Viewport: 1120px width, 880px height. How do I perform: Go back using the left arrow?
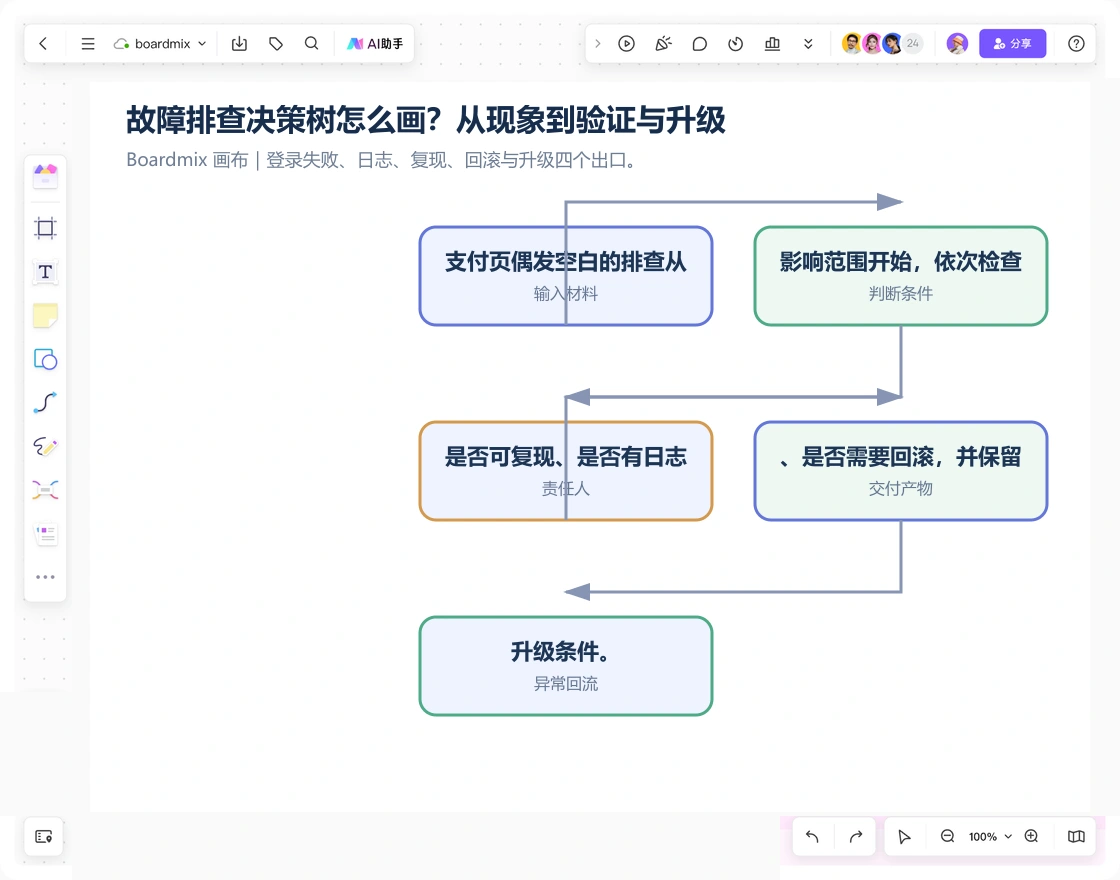coord(43,44)
